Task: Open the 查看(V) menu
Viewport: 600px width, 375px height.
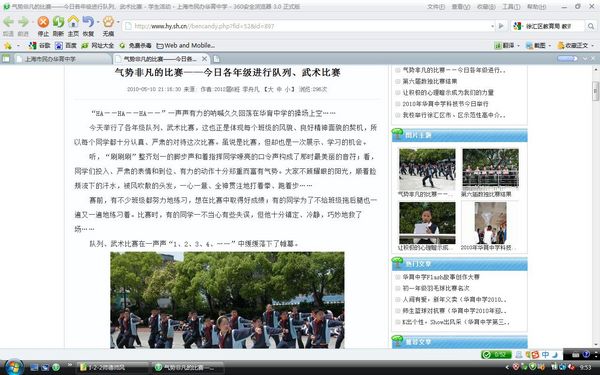Action: pos(461,7)
